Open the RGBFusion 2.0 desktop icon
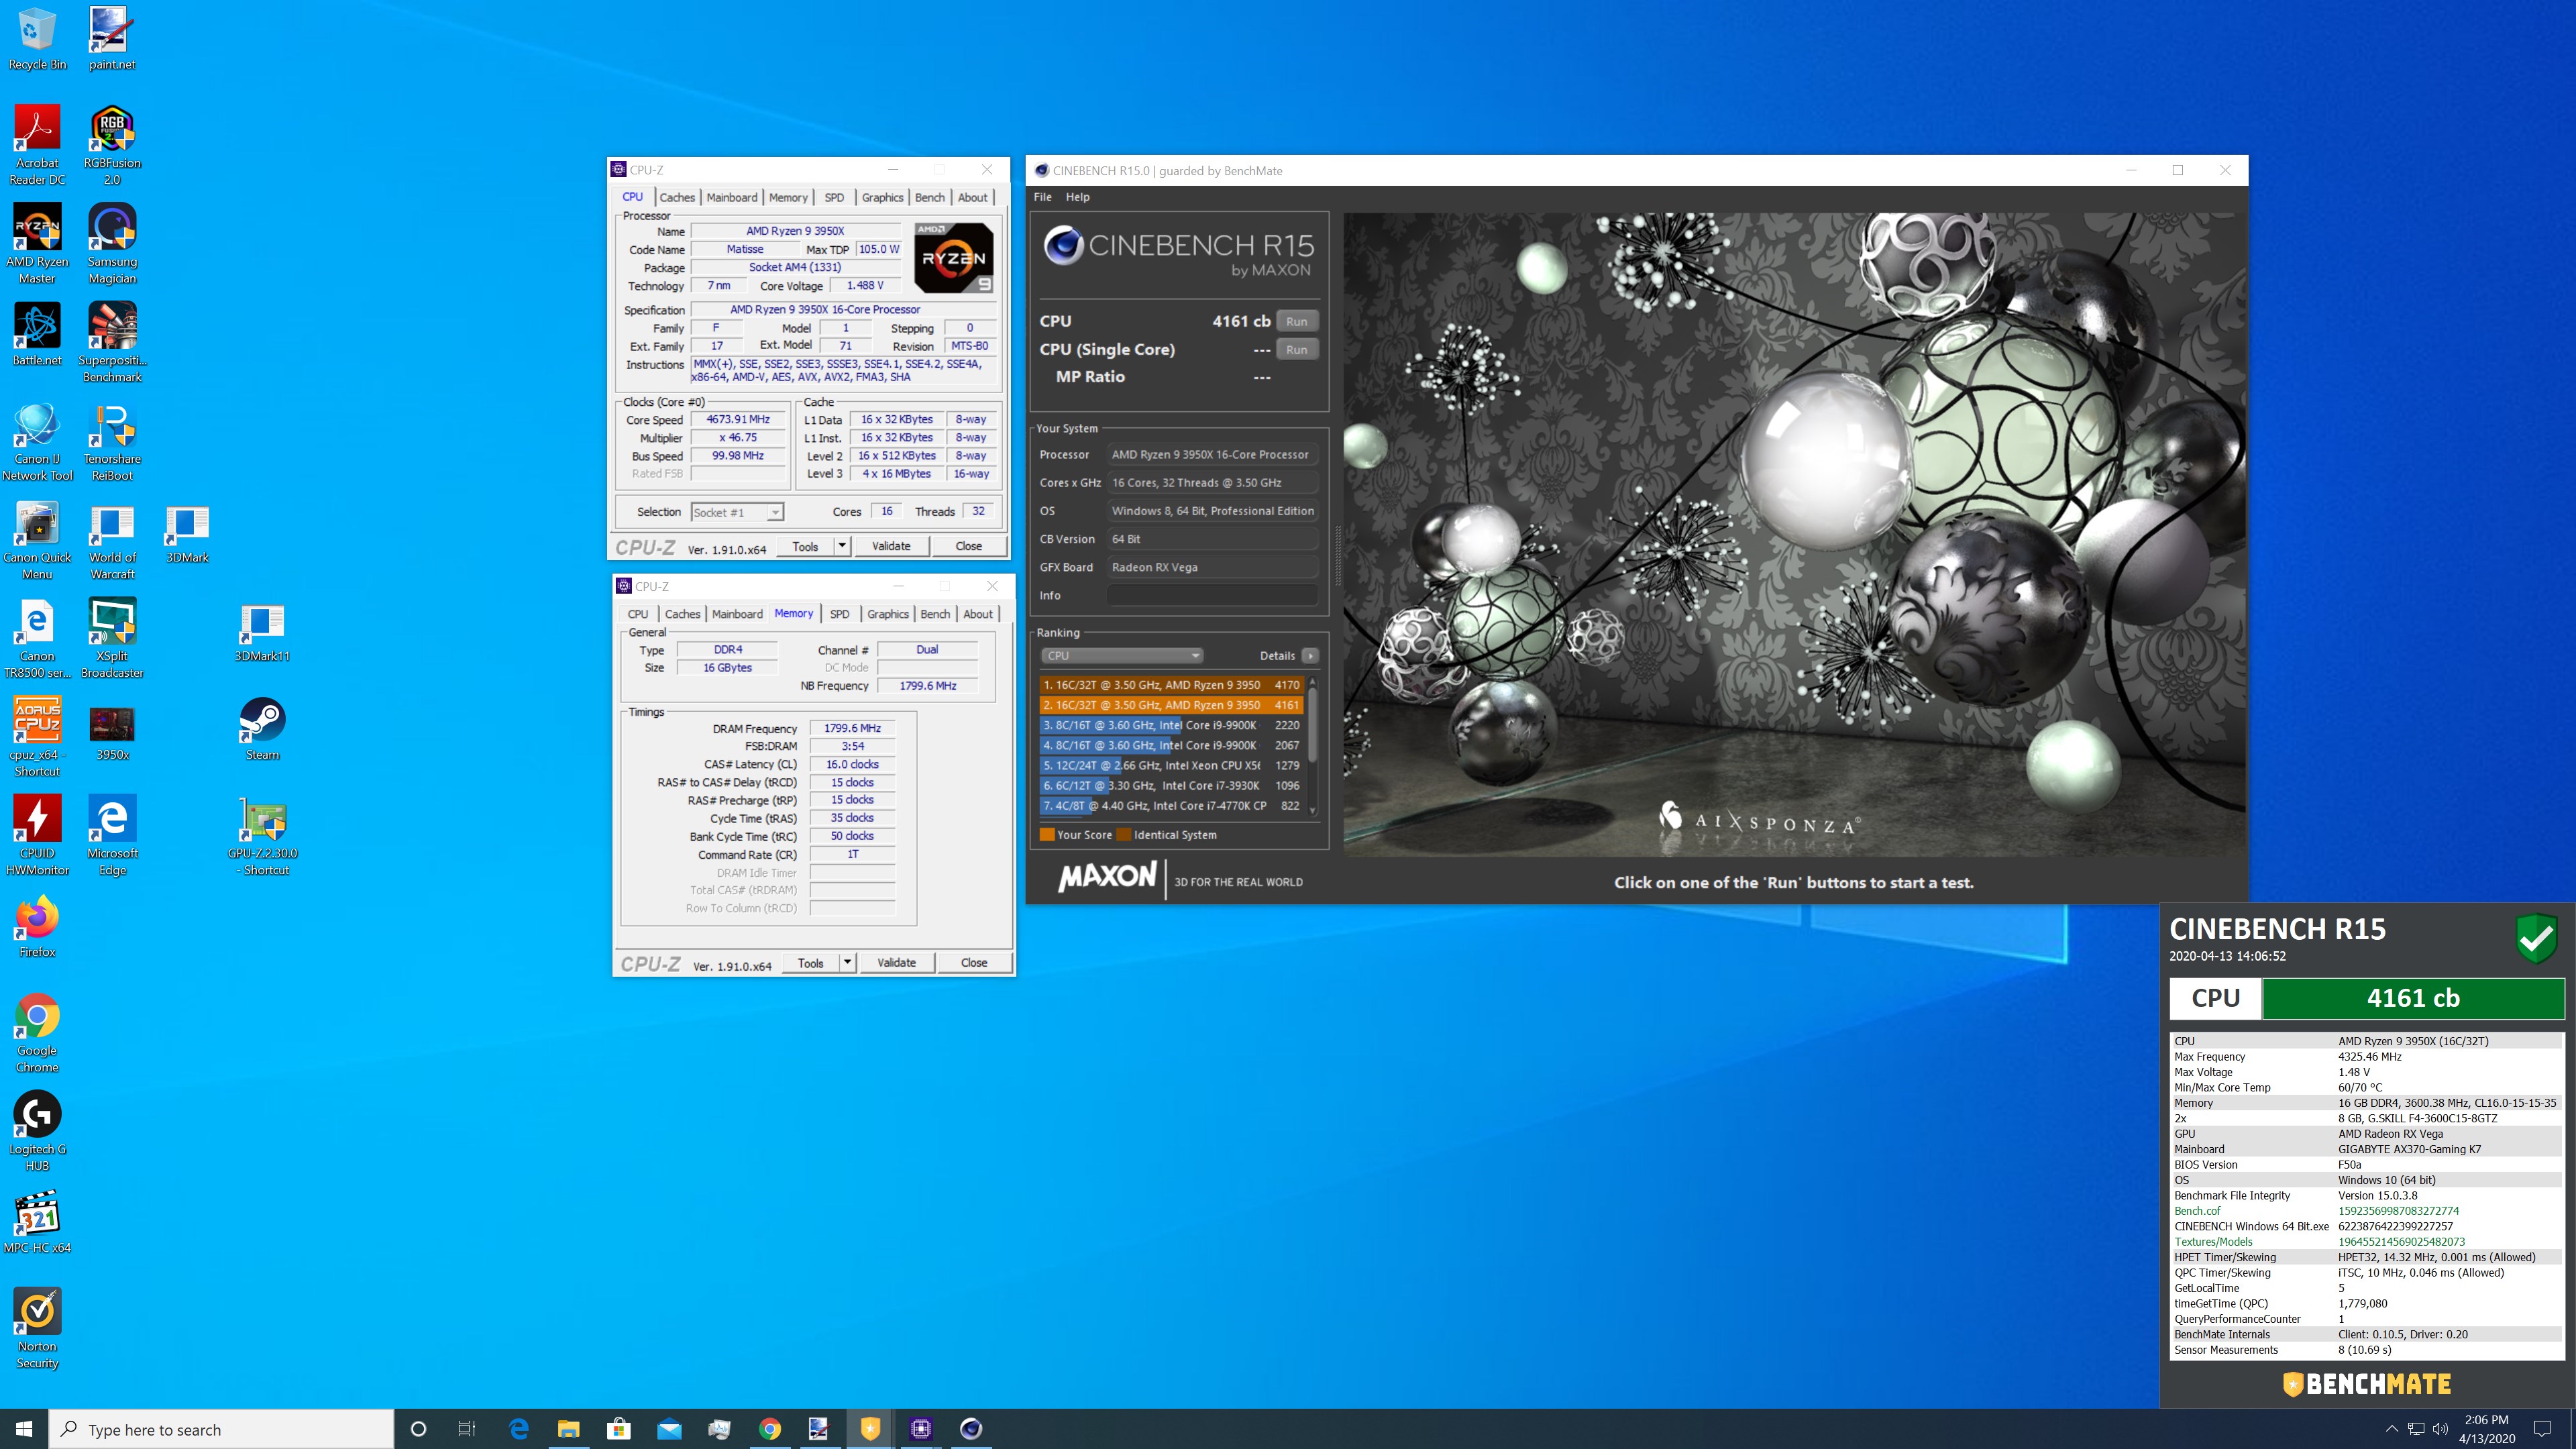 click(x=112, y=145)
